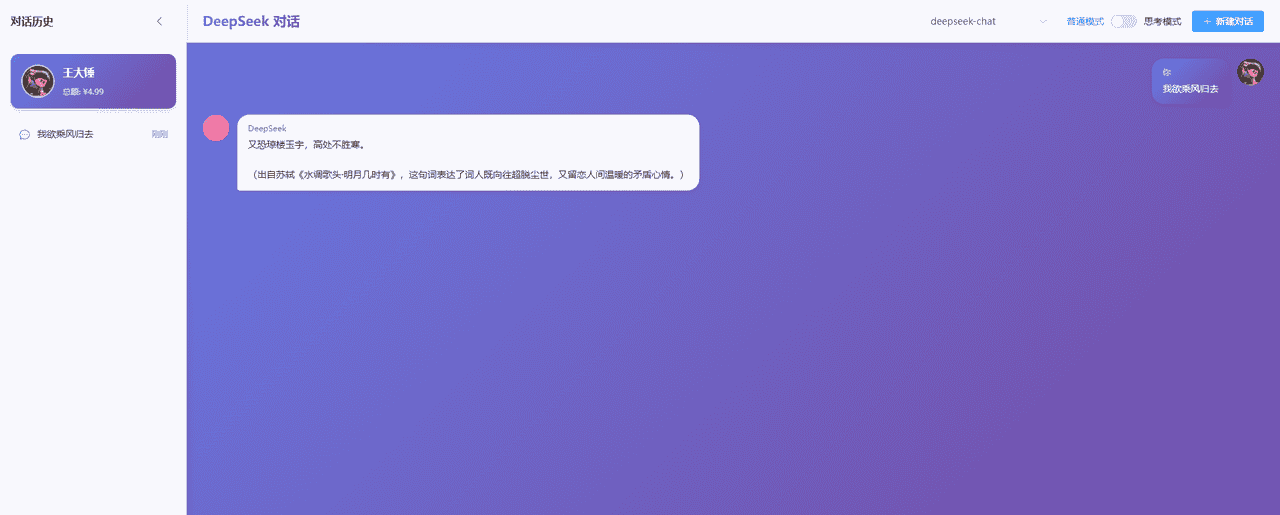Click the user message bubble 我欲乘风归去
The image size is (1280, 515).
(1189, 81)
